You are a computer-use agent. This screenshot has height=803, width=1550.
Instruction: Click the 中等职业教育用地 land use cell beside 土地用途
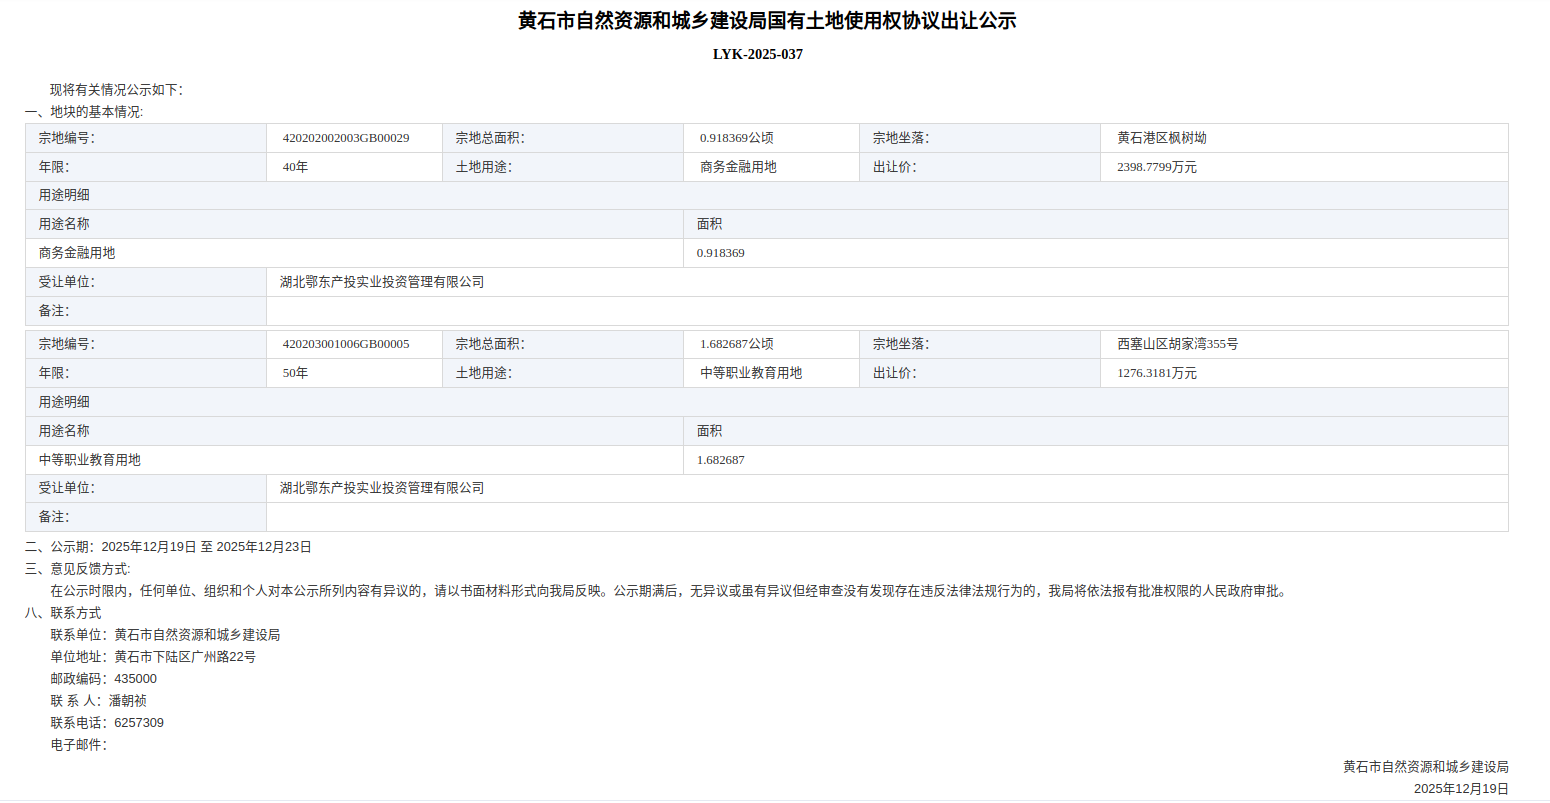[x=751, y=373]
